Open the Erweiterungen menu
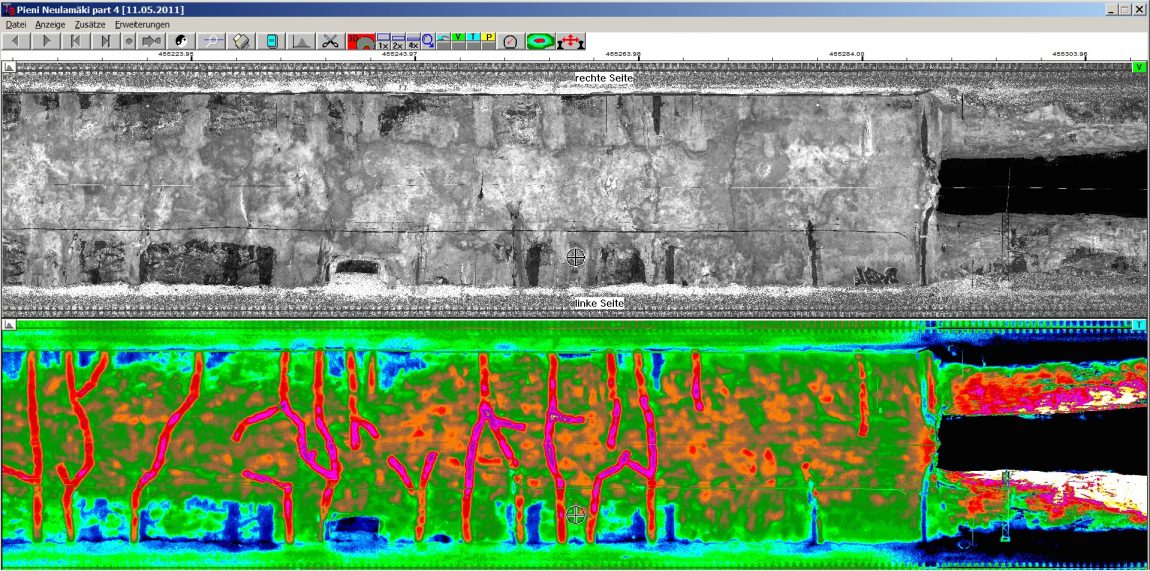Screen dimensions: 1150x571 pyautogui.click(x=142, y=24)
